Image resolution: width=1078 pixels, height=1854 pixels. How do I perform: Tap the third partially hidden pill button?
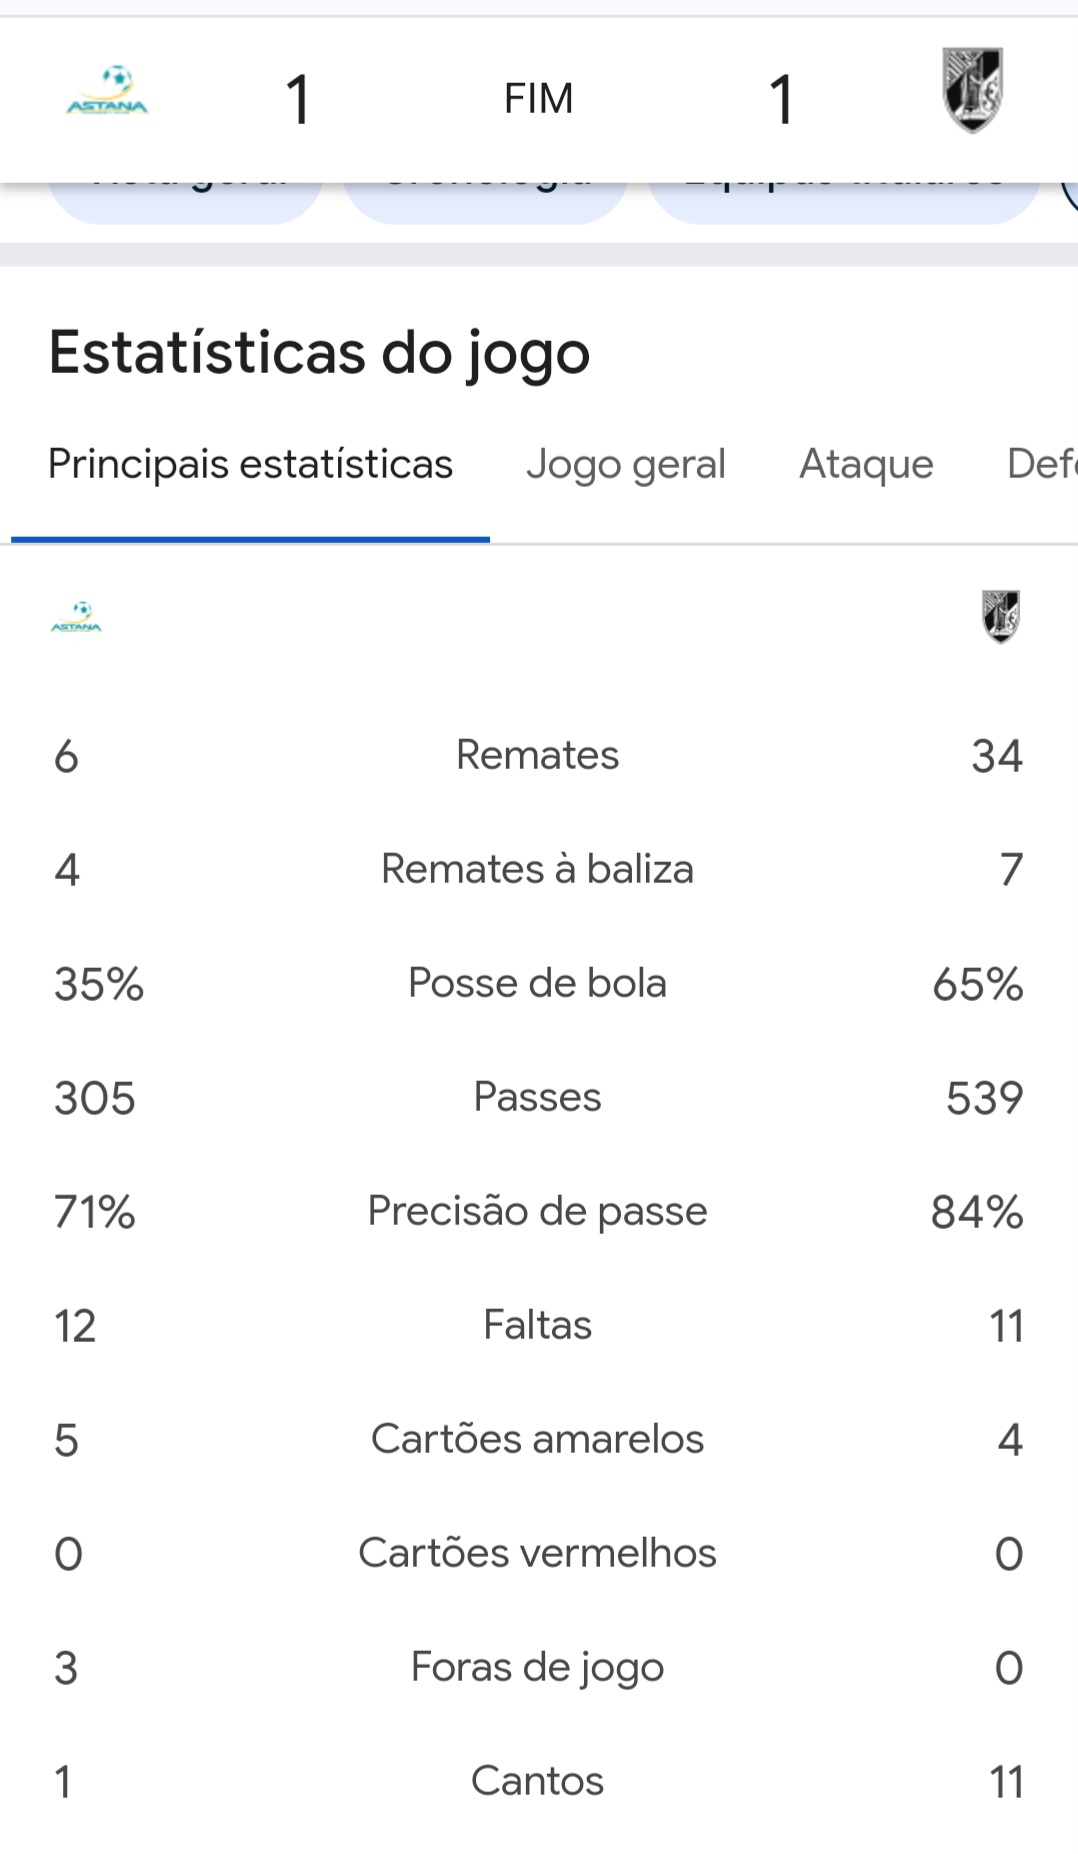[845, 203]
